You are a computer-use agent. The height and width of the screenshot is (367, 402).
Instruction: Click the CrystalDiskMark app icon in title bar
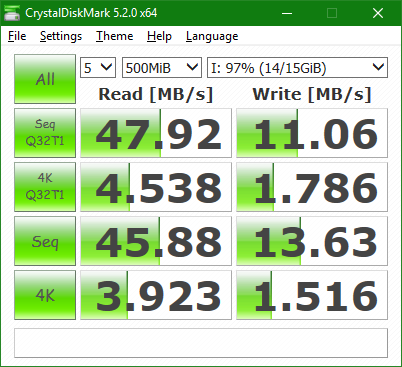(12, 13)
